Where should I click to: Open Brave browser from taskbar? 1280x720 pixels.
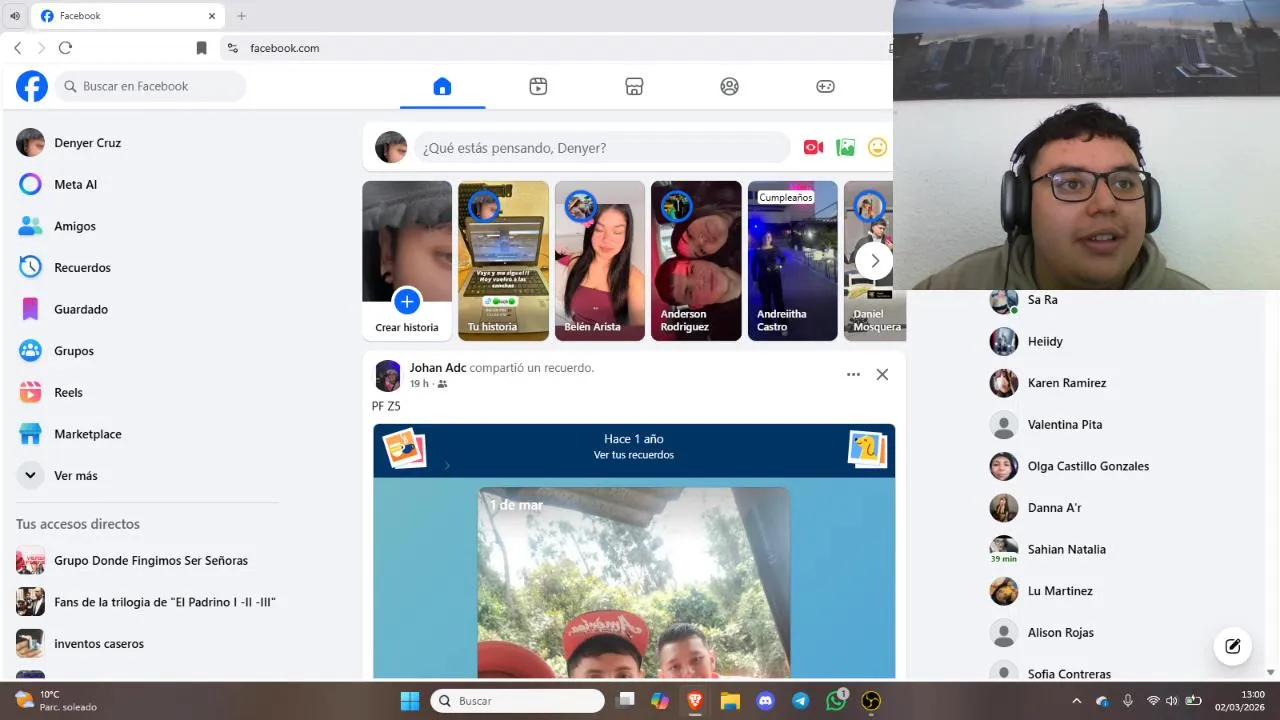695,701
